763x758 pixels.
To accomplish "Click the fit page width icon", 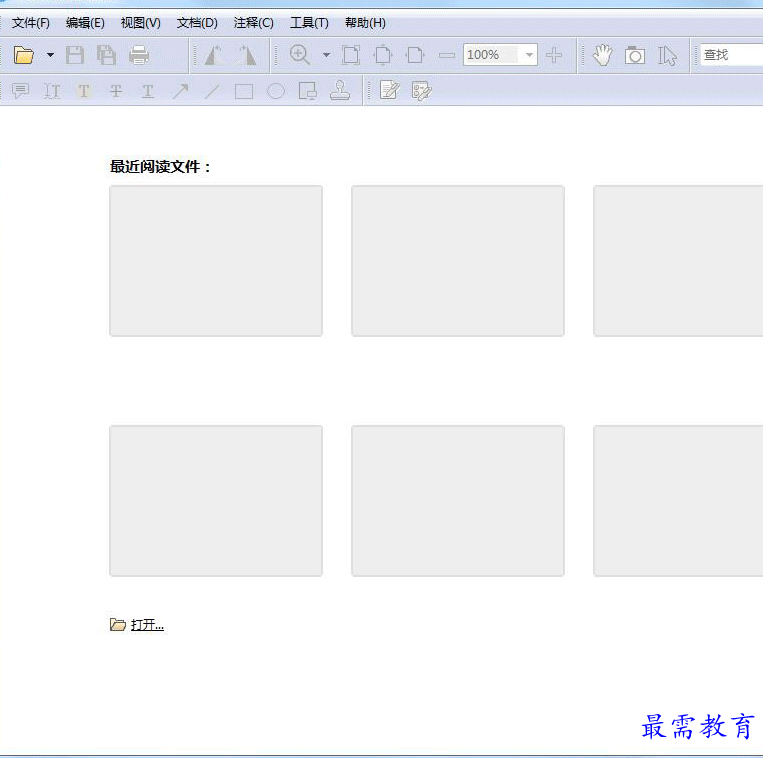I will (x=415, y=55).
